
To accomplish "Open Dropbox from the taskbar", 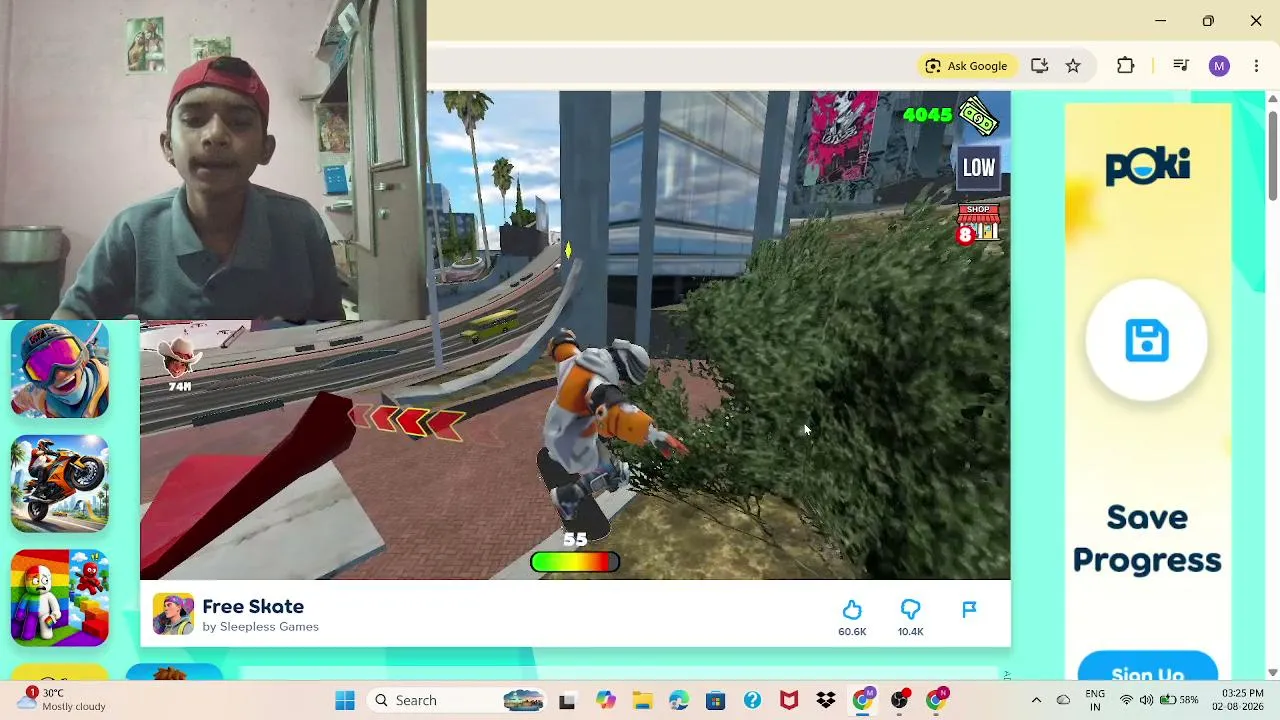I will pyautogui.click(x=826, y=700).
